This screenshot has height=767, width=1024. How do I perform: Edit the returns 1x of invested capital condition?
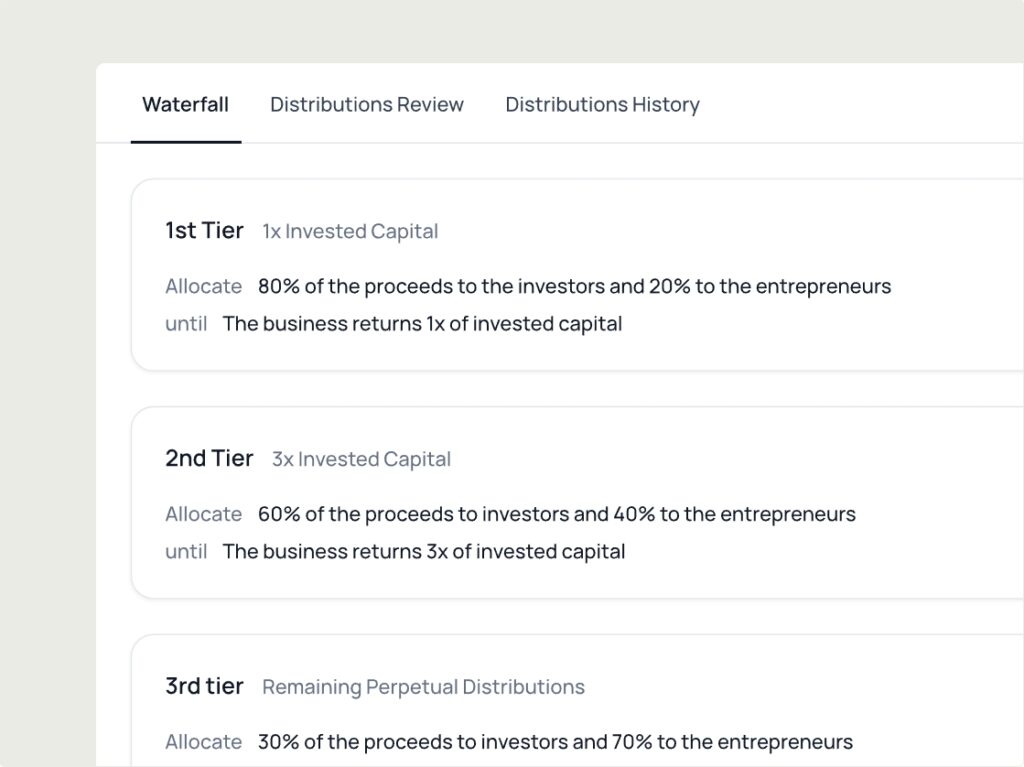click(x=422, y=324)
